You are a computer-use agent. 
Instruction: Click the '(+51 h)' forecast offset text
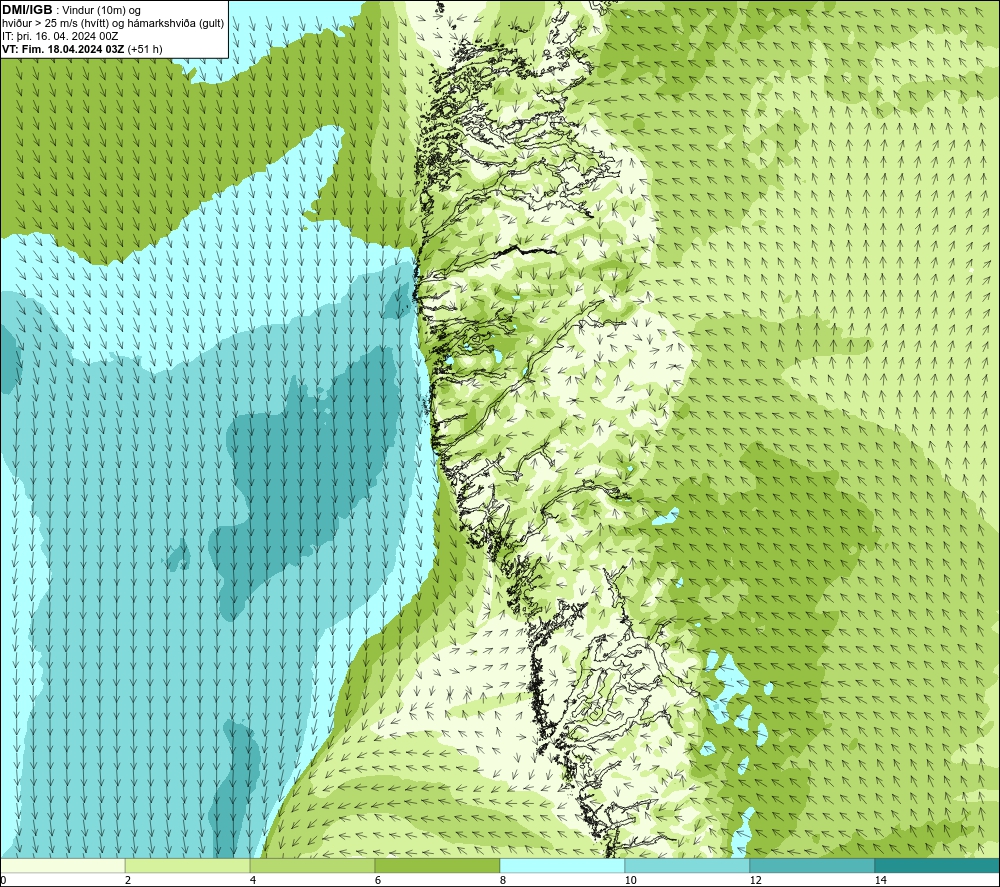click(145, 49)
